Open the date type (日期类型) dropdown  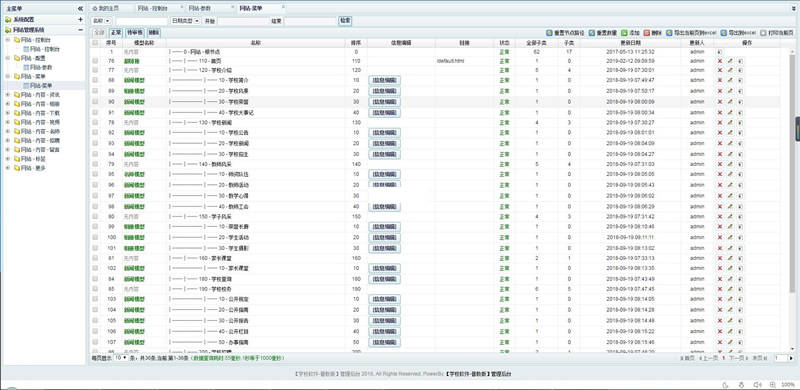click(186, 21)
